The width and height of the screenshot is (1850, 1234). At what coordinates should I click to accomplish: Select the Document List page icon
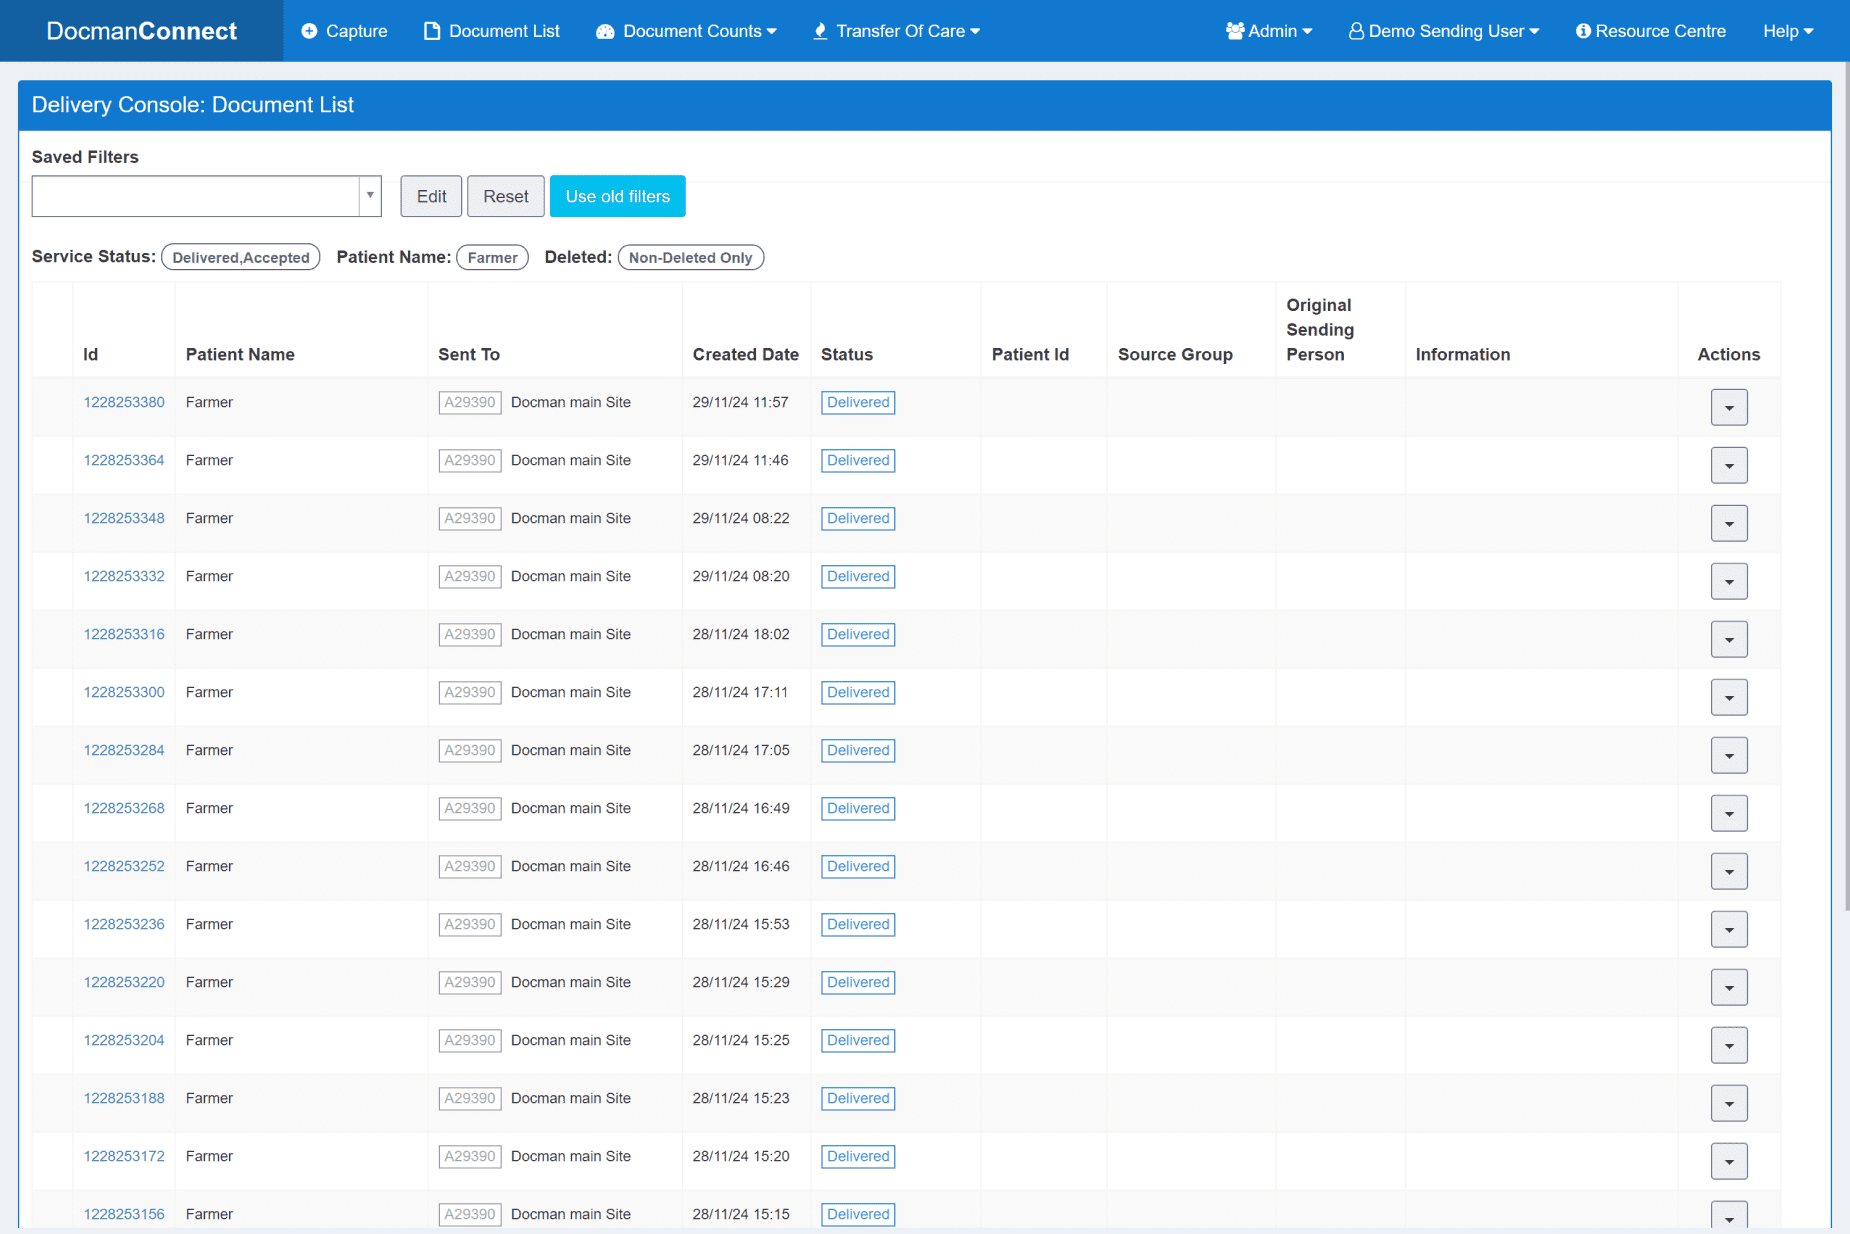[431, 30]
